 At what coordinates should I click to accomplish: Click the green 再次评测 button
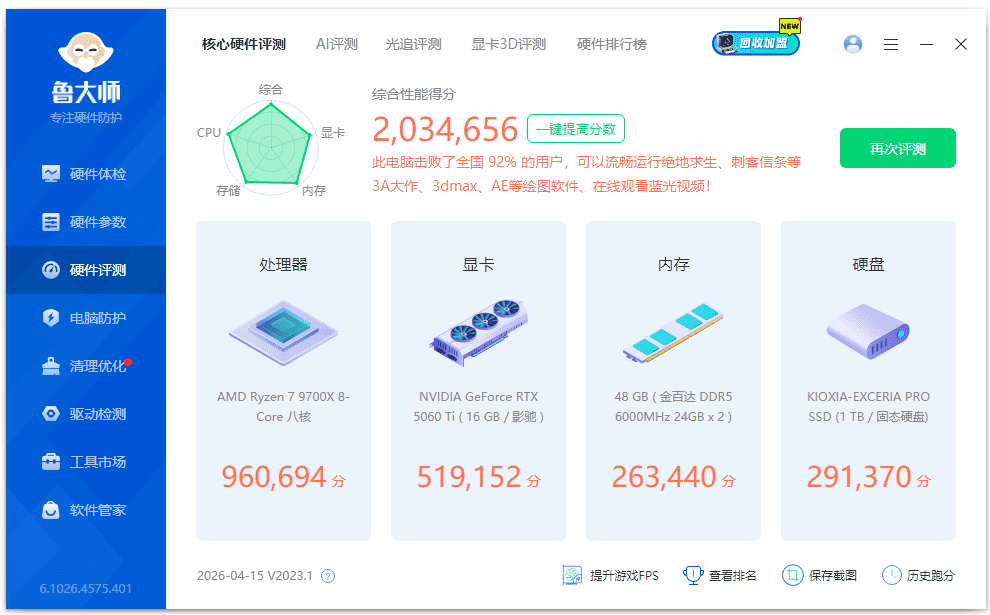click(897, 148)
